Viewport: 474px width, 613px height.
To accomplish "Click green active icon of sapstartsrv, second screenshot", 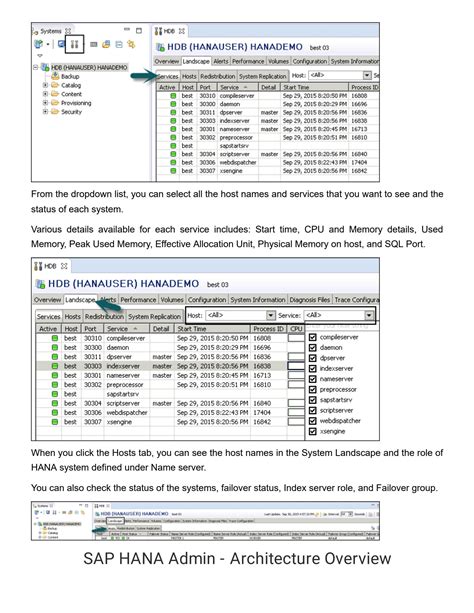I will pos(55,394).
